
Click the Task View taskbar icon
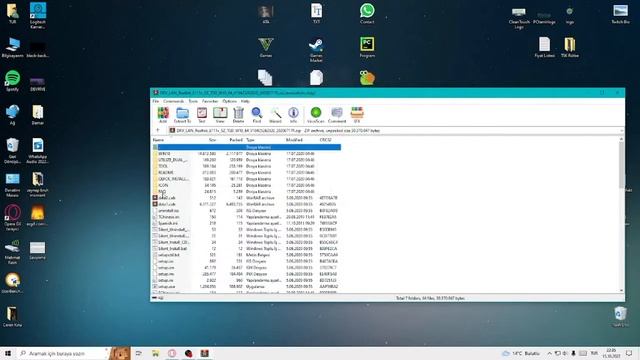[139, 353]
